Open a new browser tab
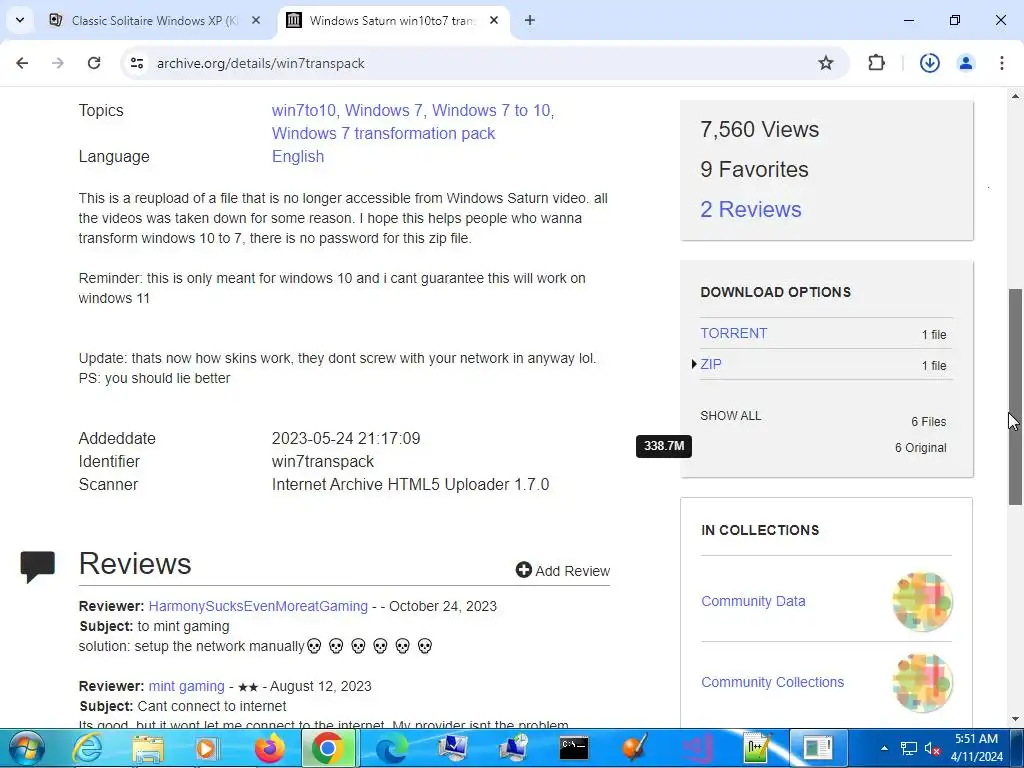 530,20
